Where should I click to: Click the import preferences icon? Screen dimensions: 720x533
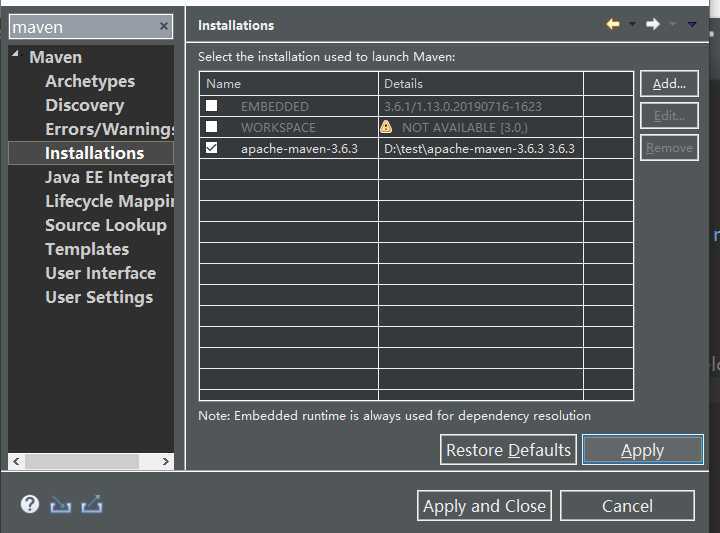point(61,505)
